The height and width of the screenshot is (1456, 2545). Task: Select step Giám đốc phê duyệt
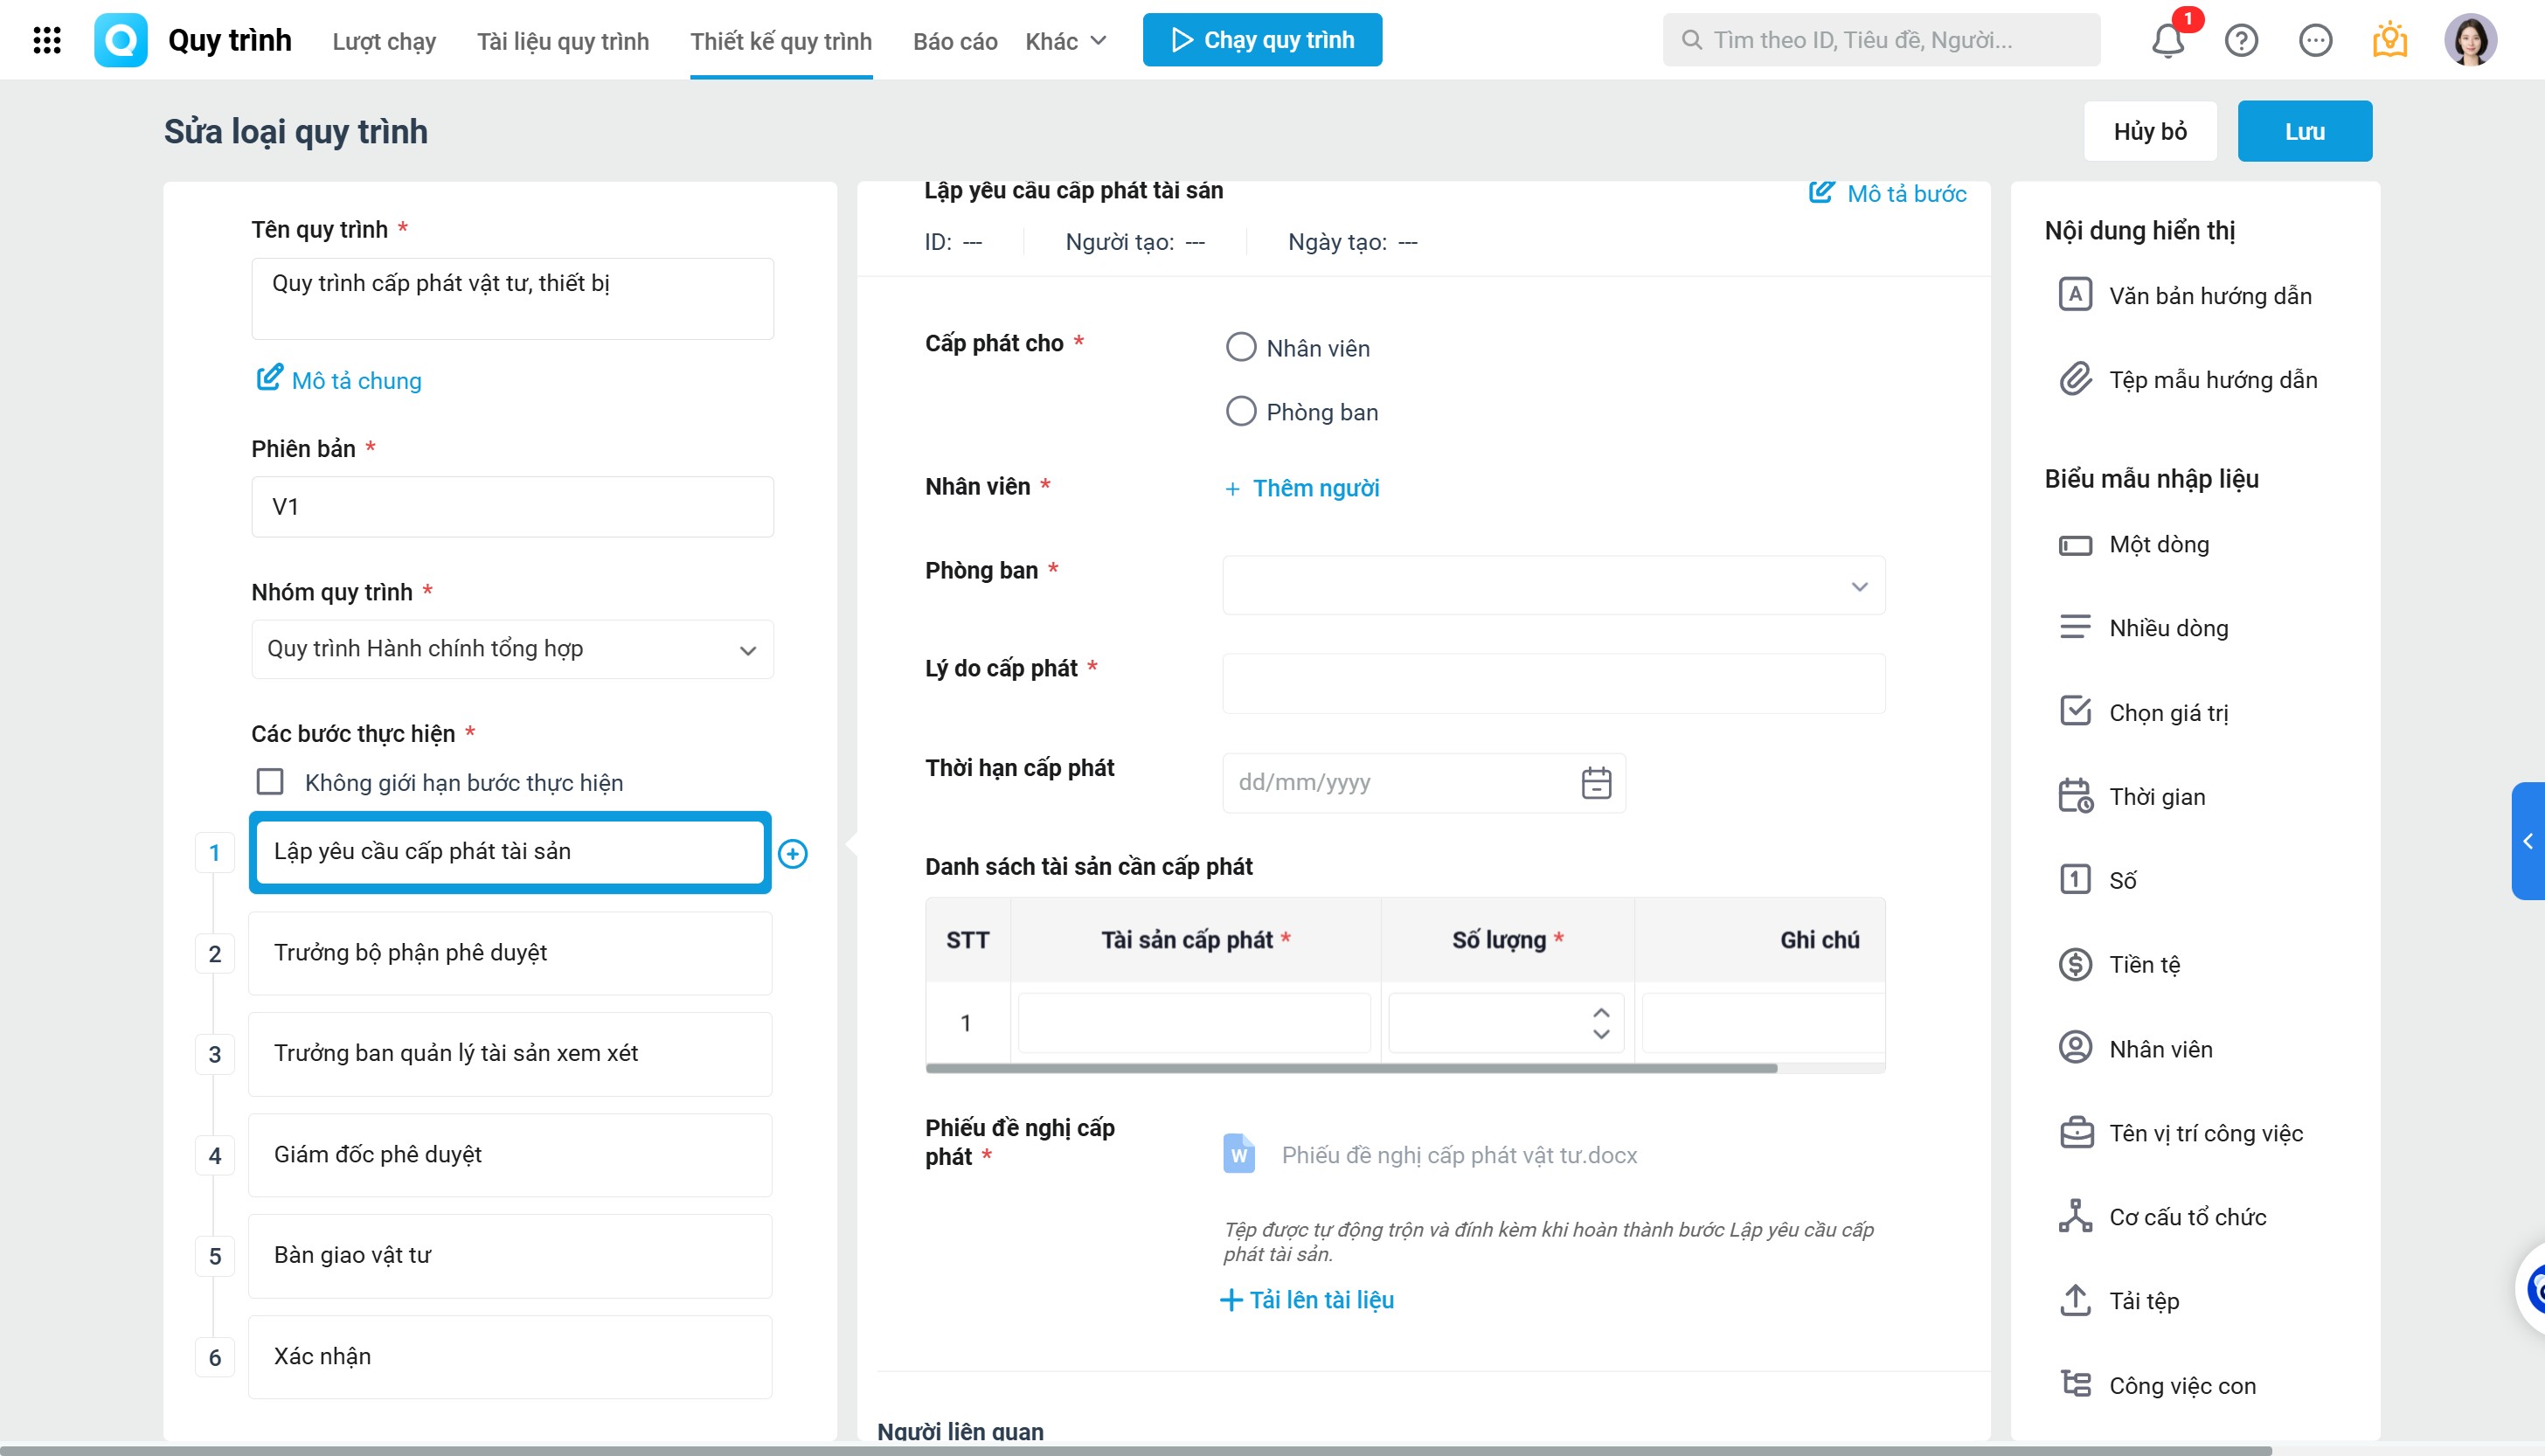pyautogui.click(x=510, y=1155)
